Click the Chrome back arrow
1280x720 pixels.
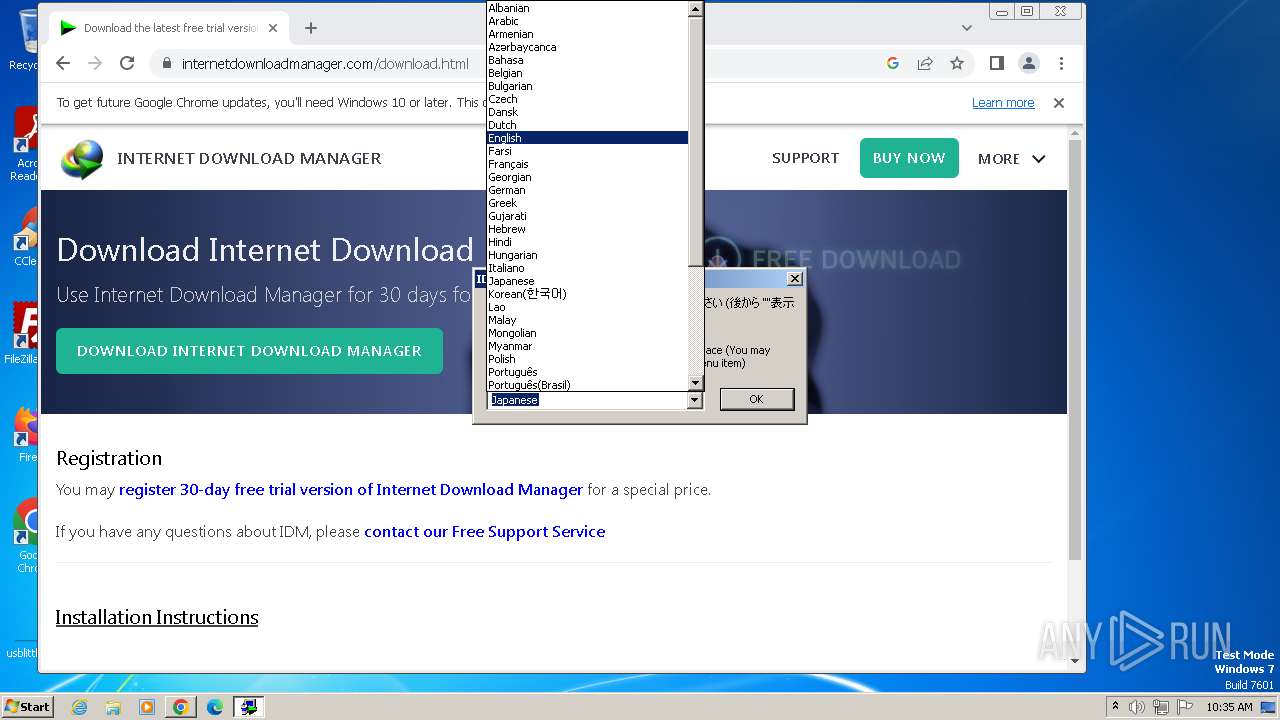click(x=63, y=63)
